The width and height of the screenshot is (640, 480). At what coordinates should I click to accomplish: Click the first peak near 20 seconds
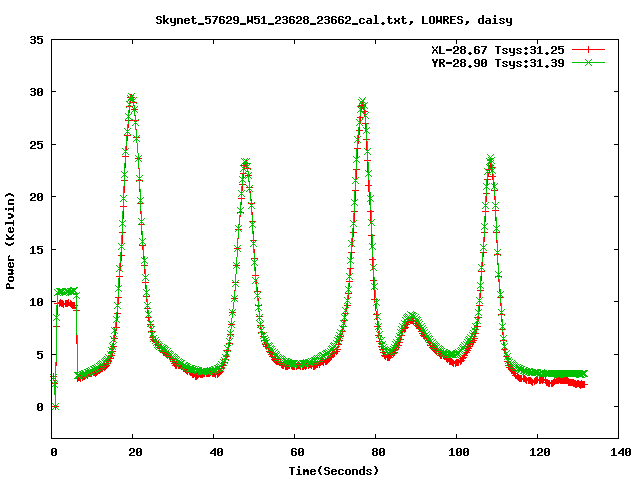tap(131, 98)
